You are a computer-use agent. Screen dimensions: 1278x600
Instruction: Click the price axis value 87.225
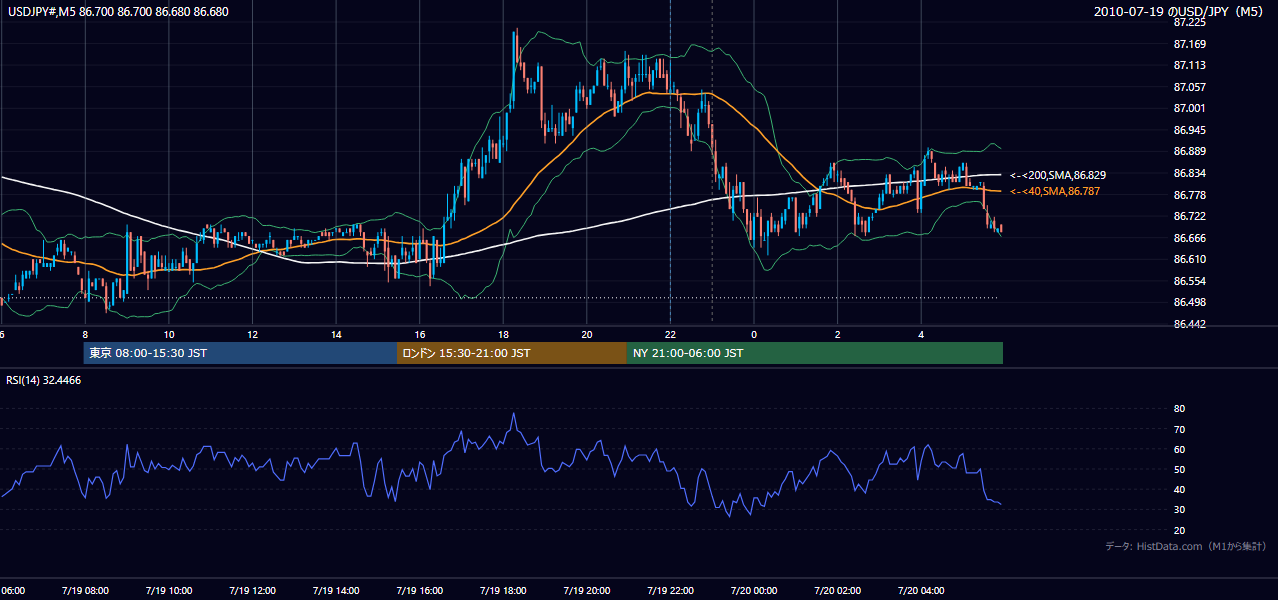coord(1190,22)
